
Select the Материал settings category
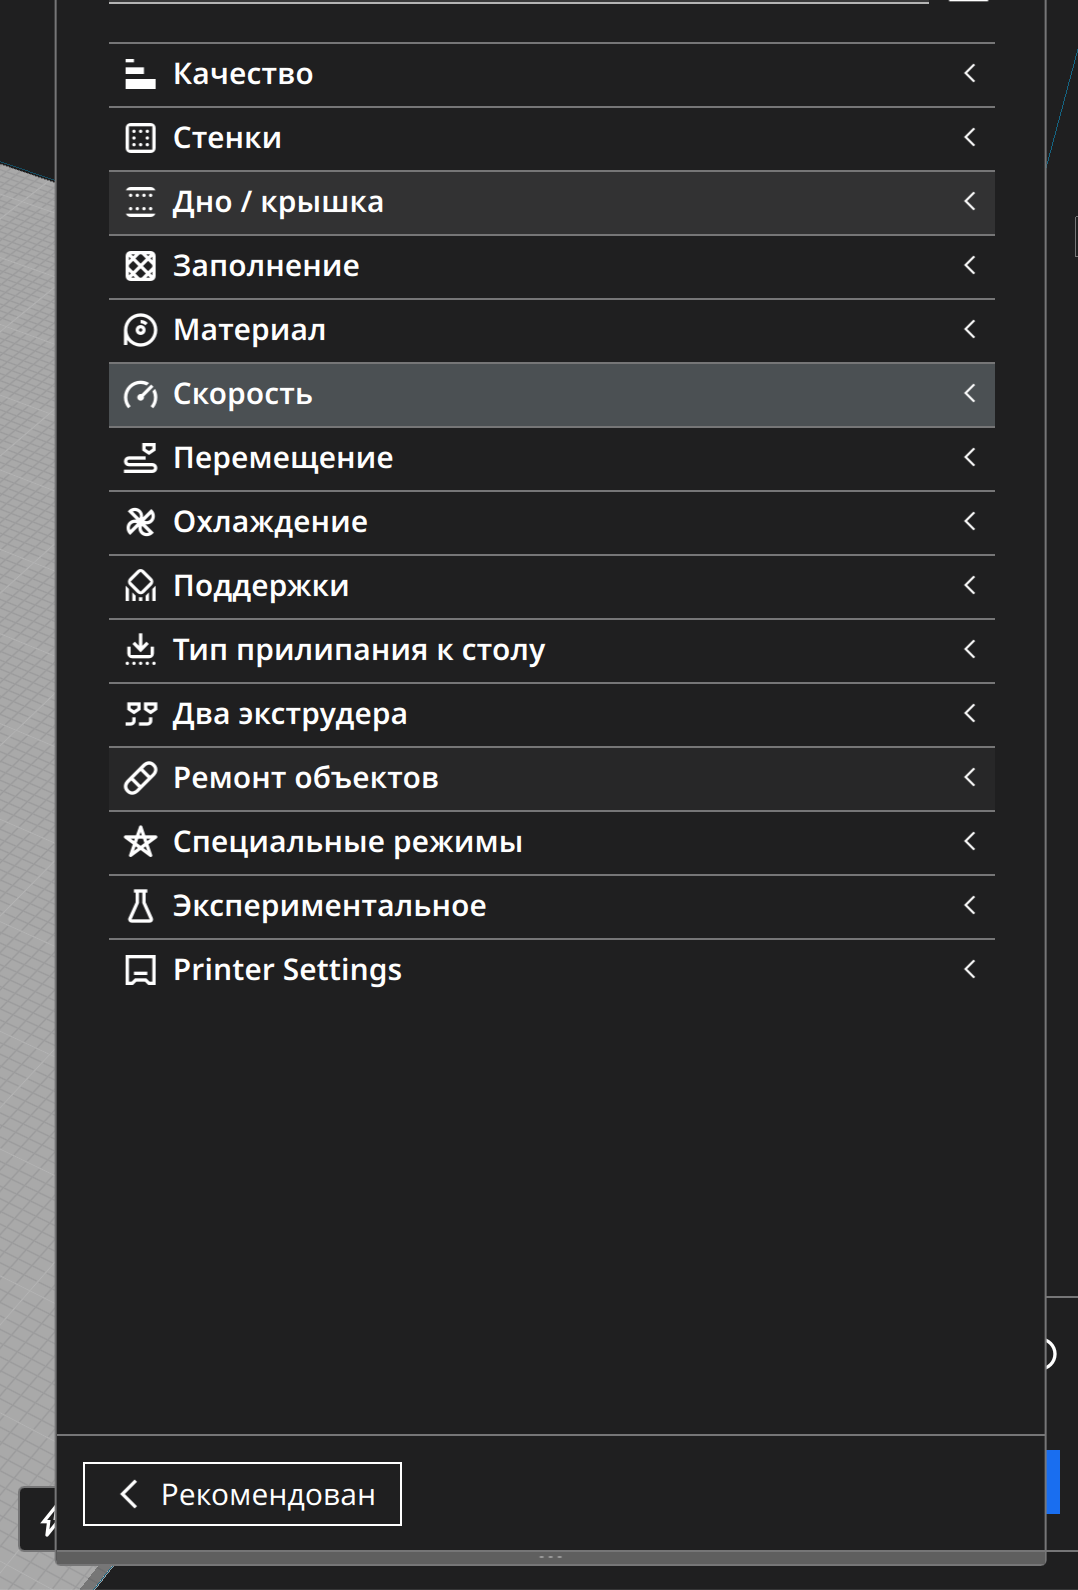(249, 330)
